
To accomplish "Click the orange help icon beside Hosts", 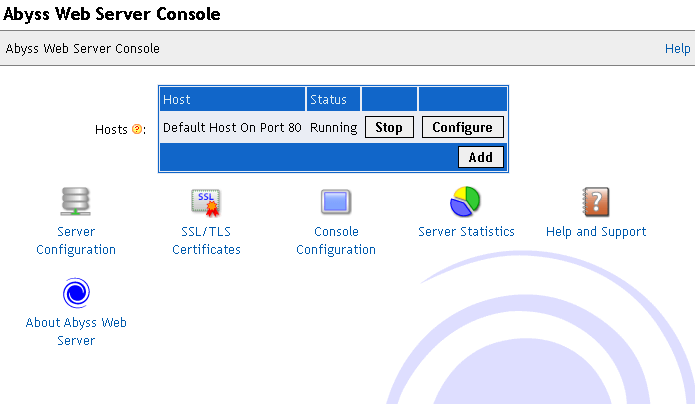I will (x=137, y=129).
